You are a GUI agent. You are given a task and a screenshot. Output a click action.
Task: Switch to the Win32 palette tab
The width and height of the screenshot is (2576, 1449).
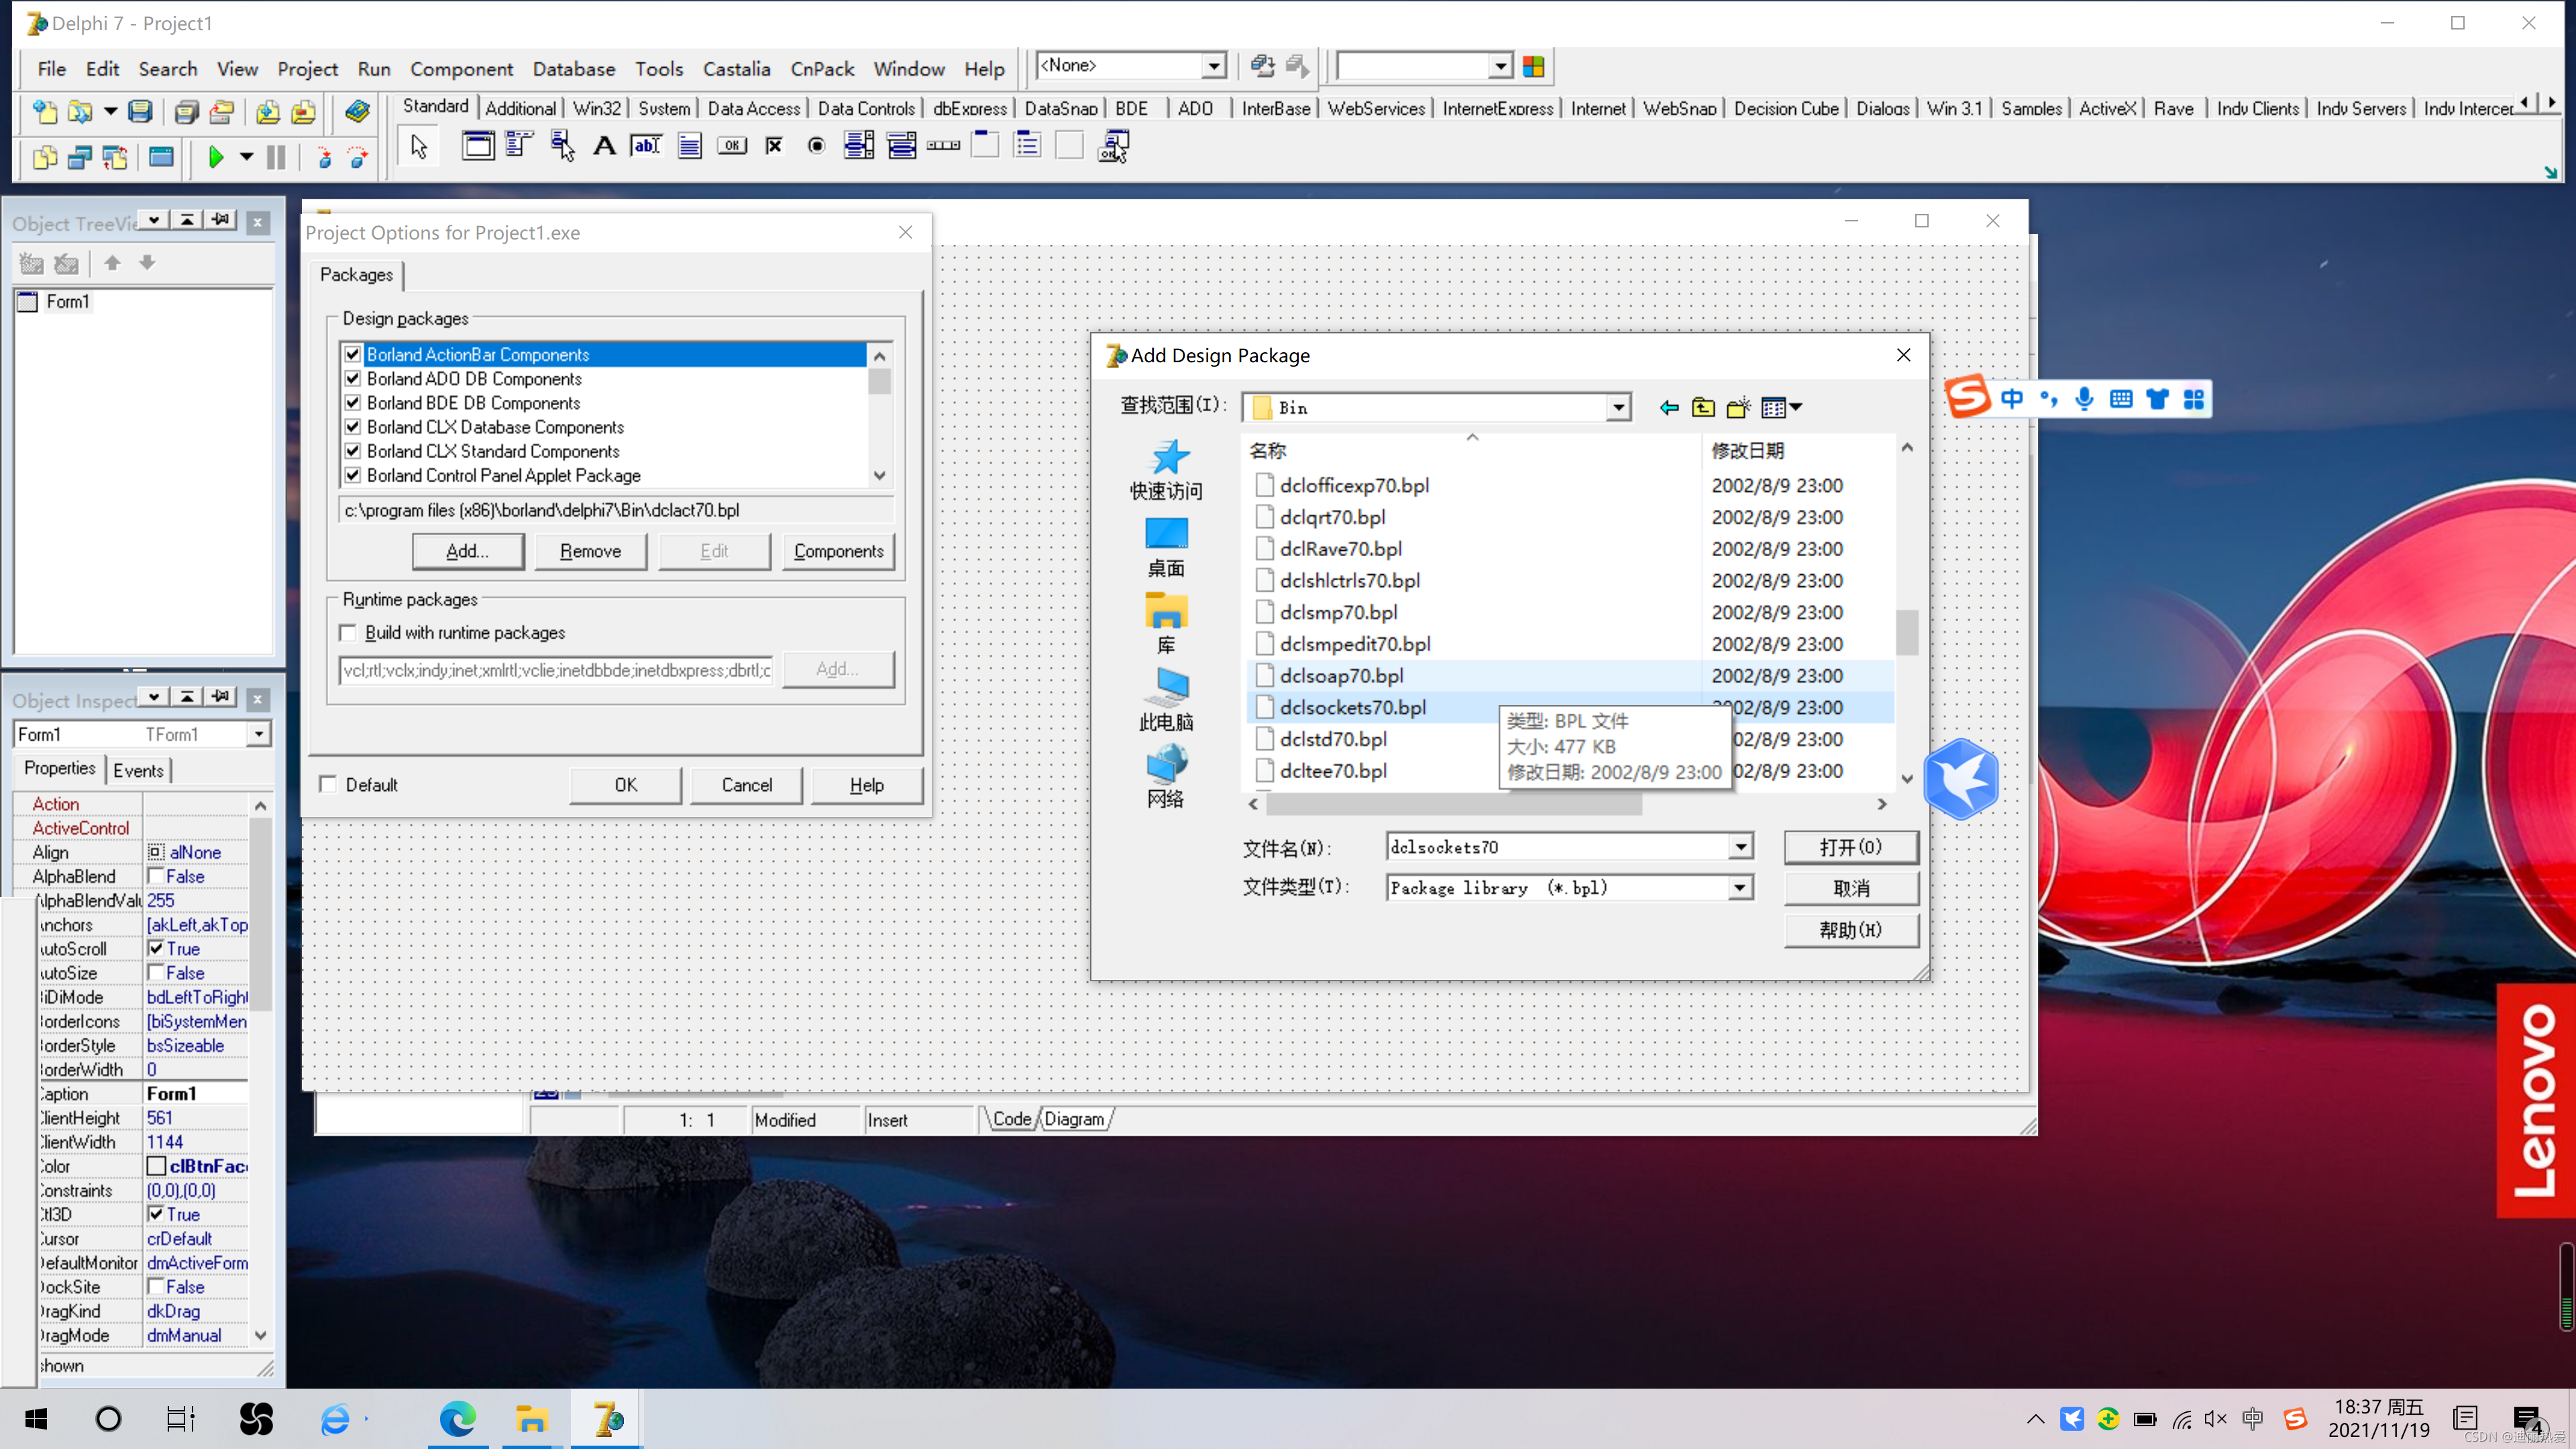[x=596, y=108]
